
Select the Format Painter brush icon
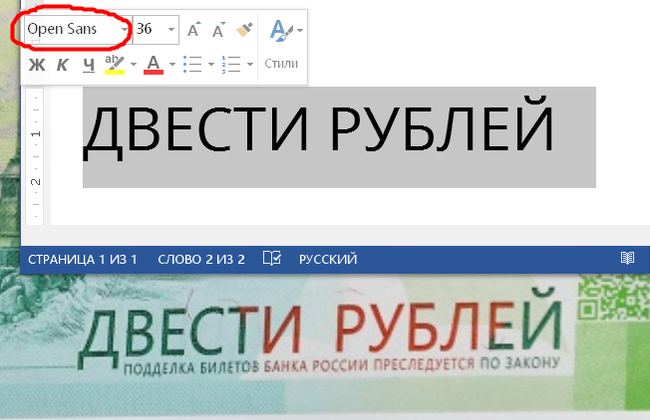(x=245, y=30)
